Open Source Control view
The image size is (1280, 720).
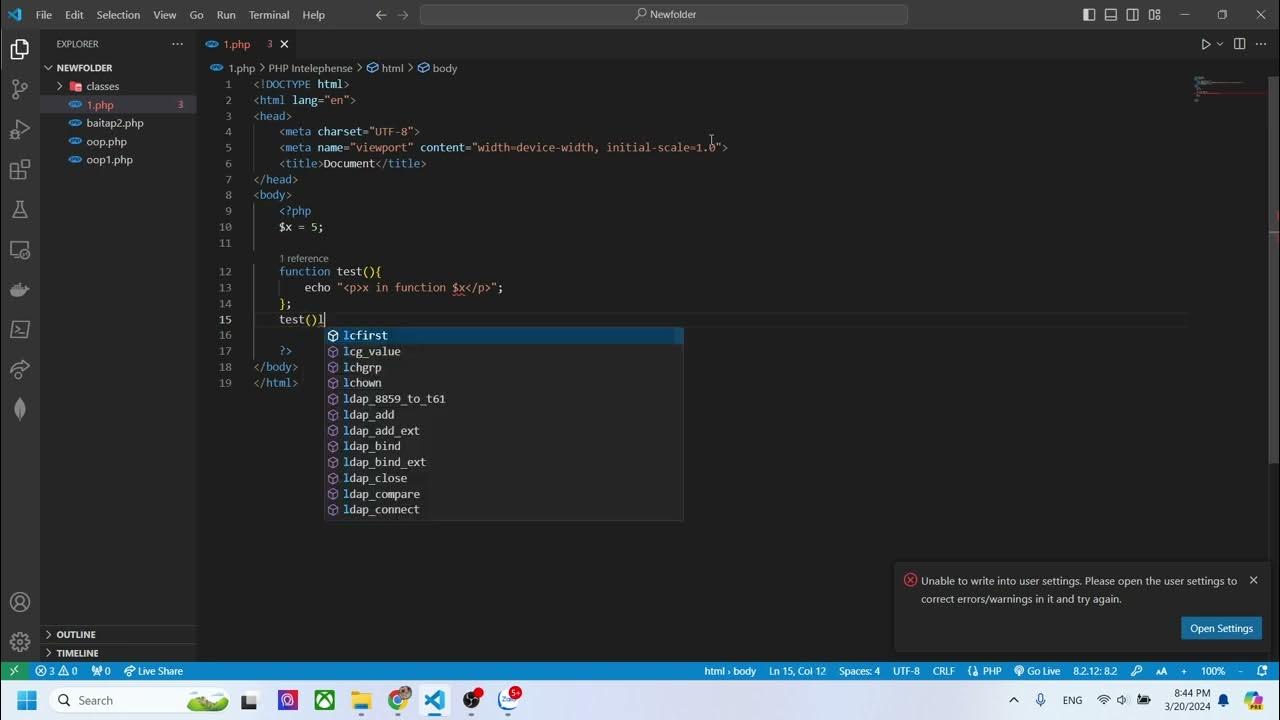(19, 89)
